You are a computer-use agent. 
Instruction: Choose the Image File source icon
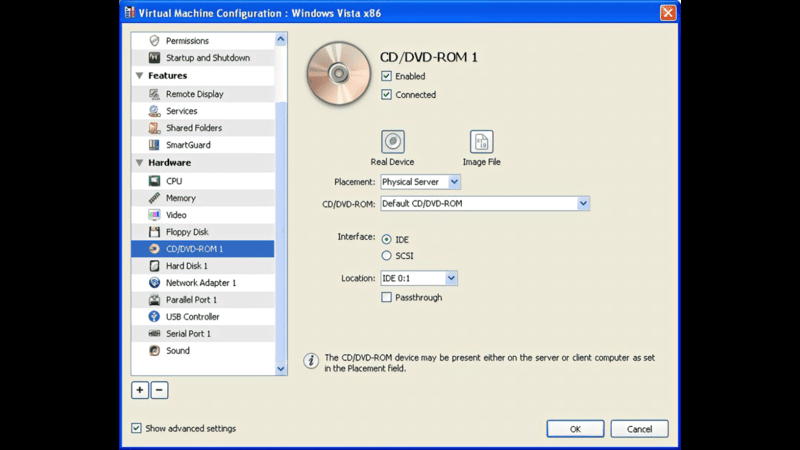pyautogui.click(x=482, y=141)
